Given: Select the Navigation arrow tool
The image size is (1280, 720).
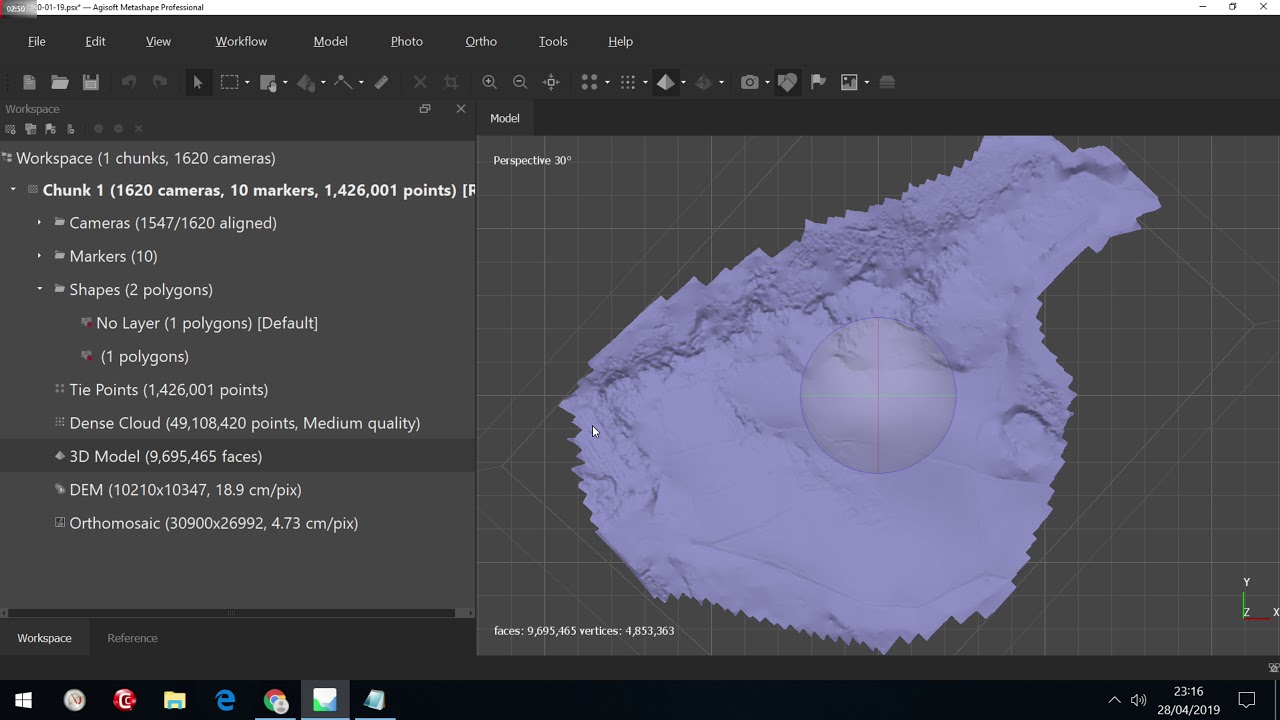Looking at the screenshot, I should 198,82.
